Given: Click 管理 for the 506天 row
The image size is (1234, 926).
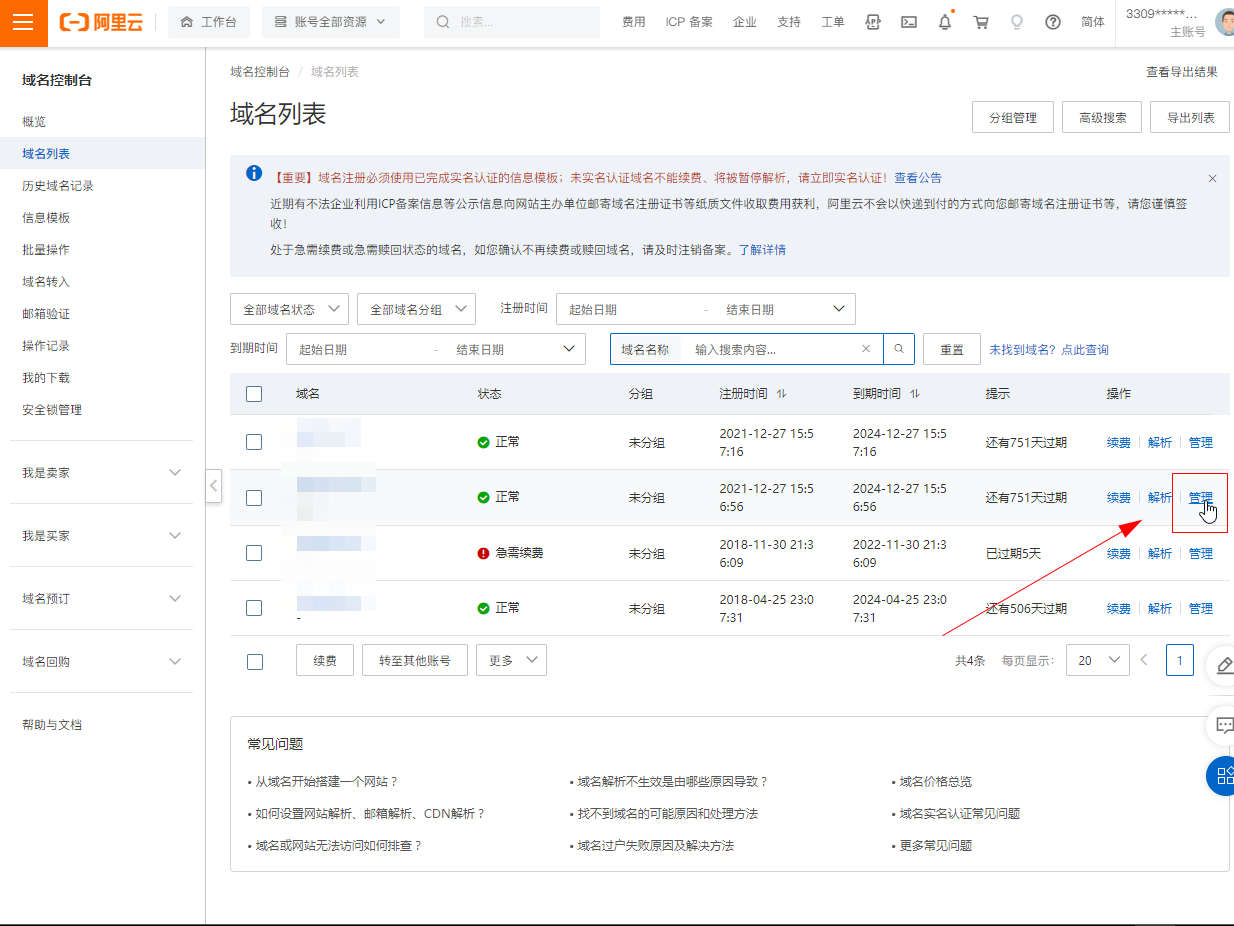Looking at the screenshot, I should (1201, 608).
